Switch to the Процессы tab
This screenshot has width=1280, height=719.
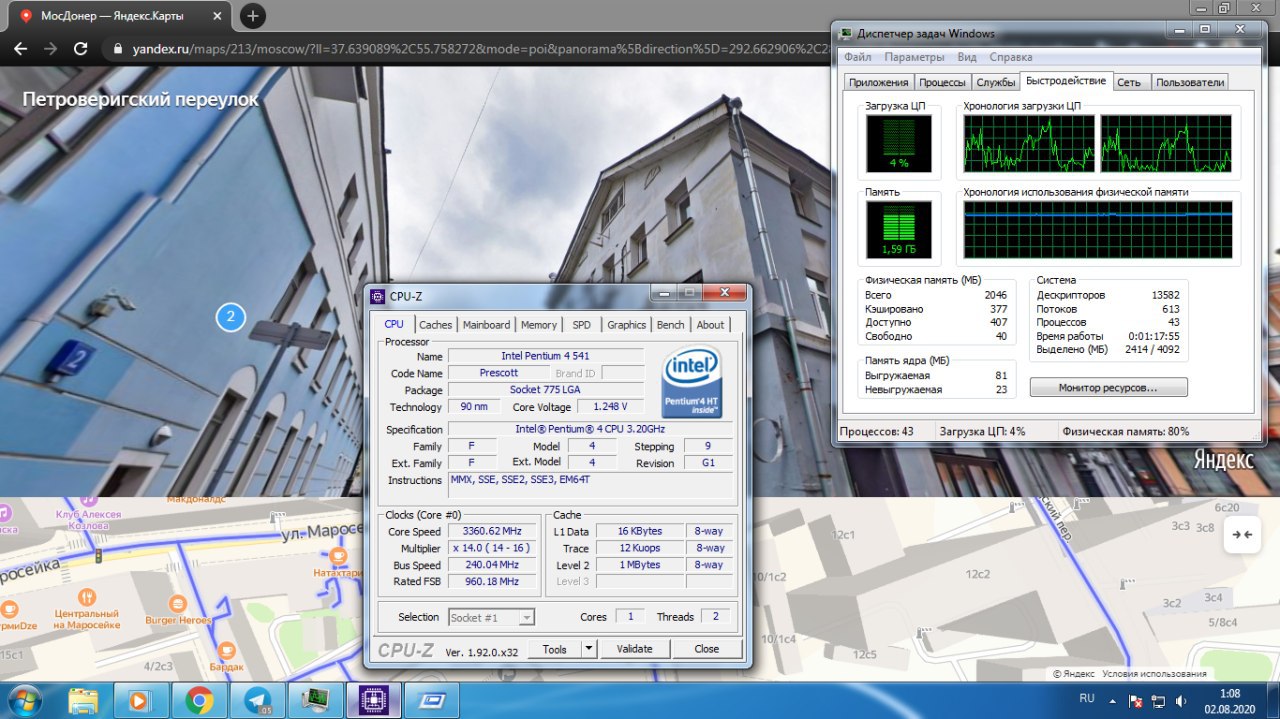tap(942, 82)
